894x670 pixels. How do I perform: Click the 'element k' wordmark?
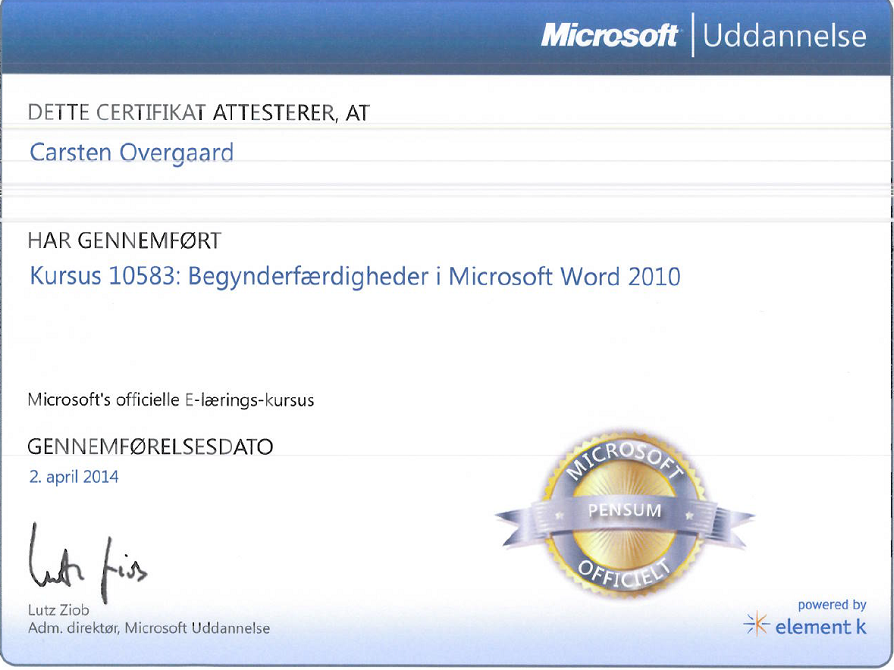821,627
